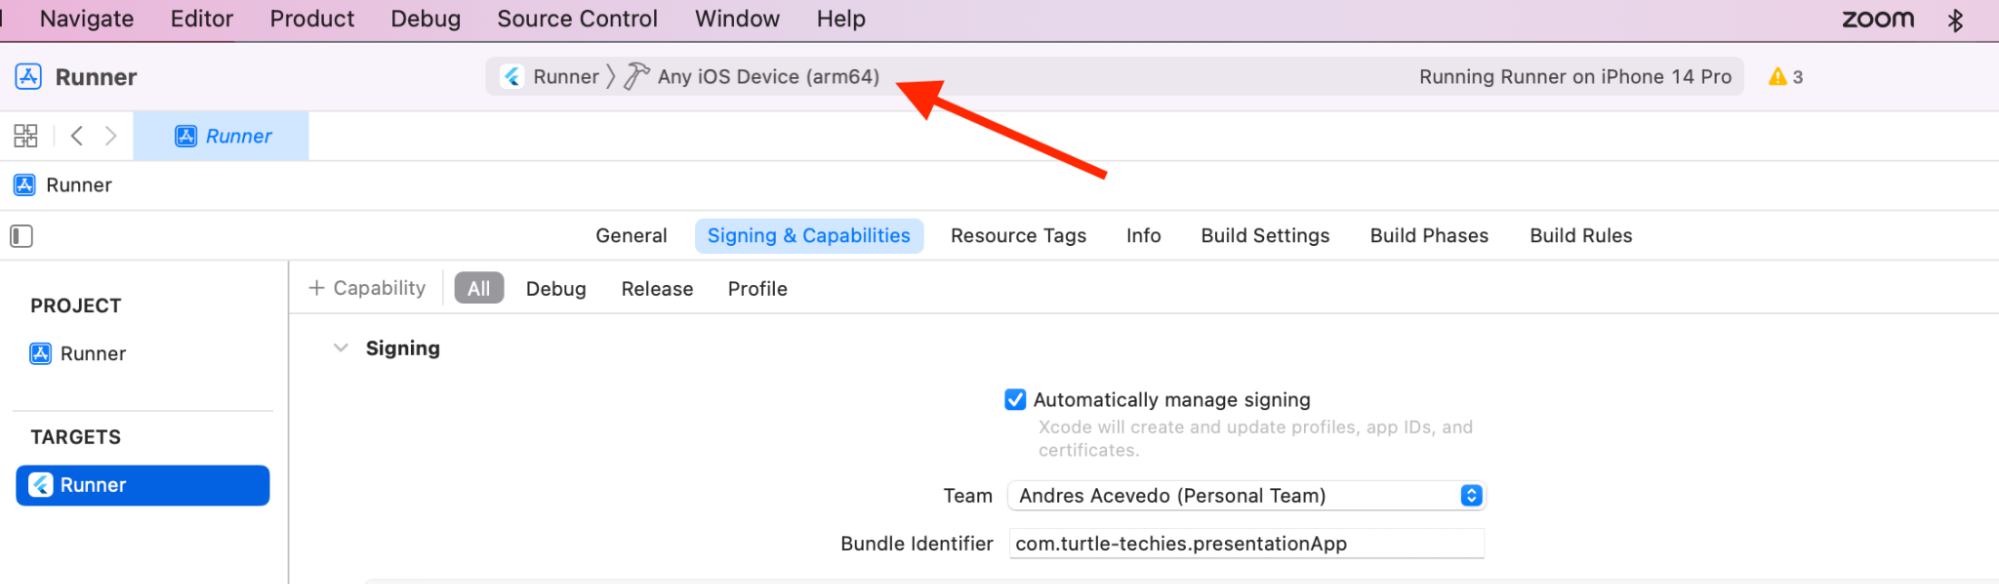Click the Signing section heading
This screenshot has height=584, width=1999.
402,348
